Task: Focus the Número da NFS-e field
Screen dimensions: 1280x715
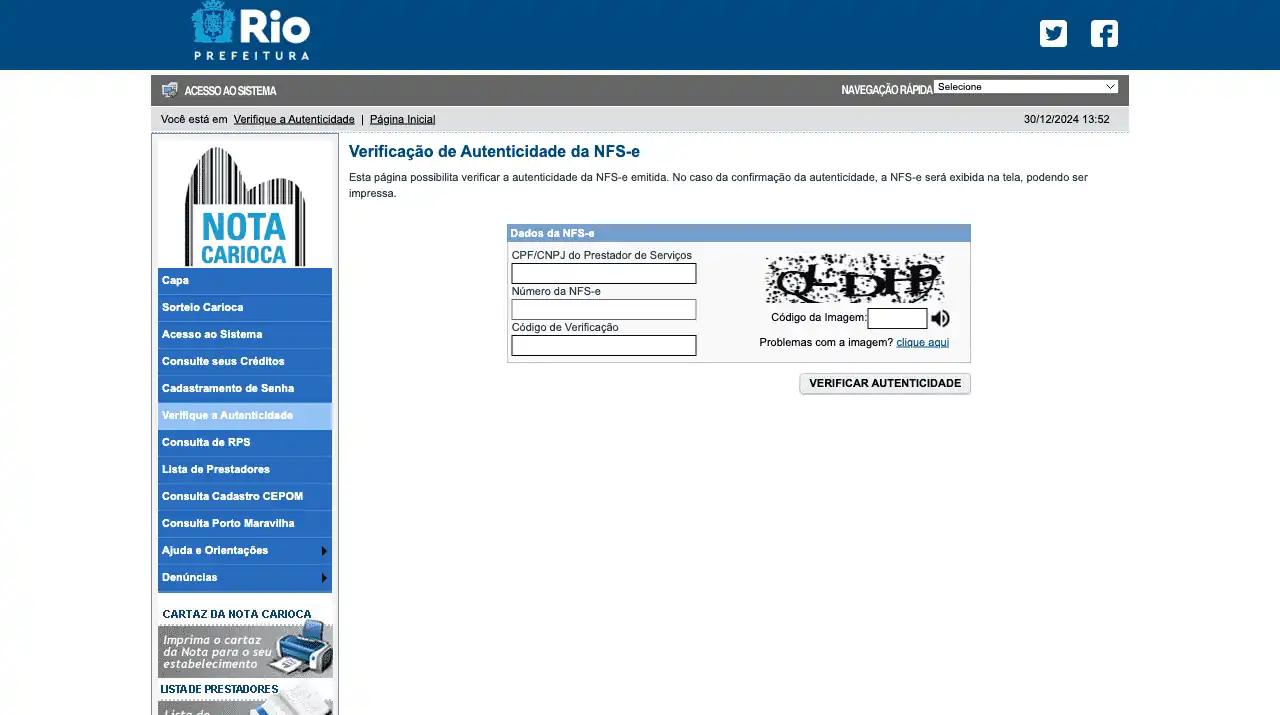Action: (603, 310)
